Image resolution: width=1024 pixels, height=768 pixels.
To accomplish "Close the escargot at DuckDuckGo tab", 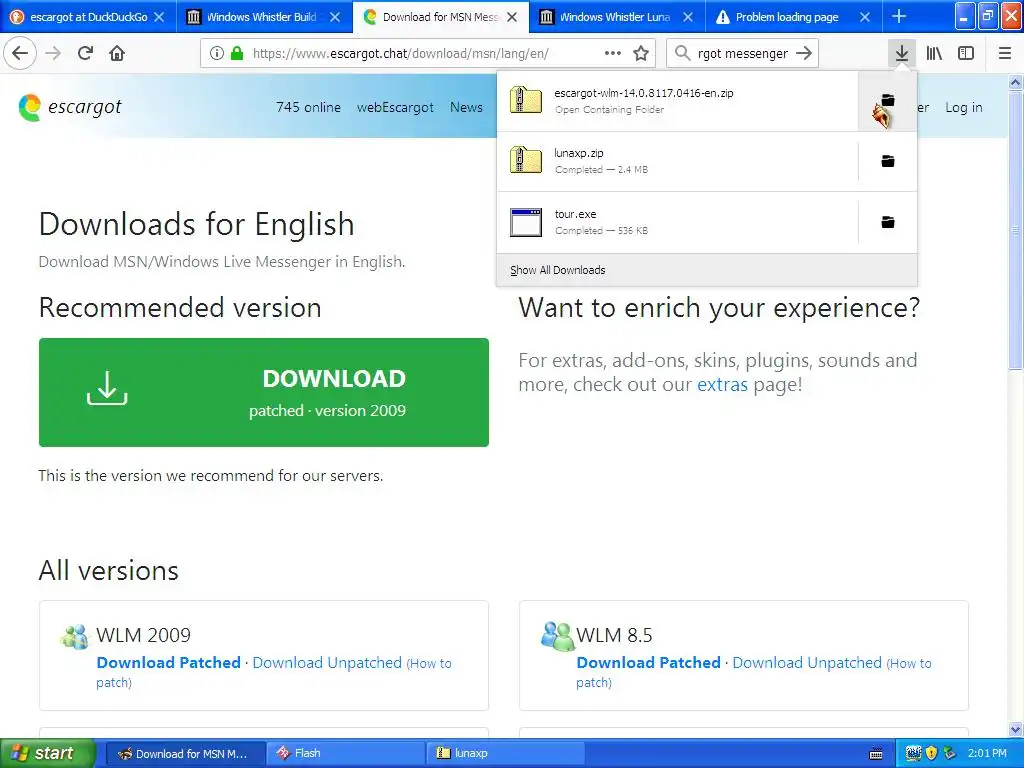I will 159,17.
